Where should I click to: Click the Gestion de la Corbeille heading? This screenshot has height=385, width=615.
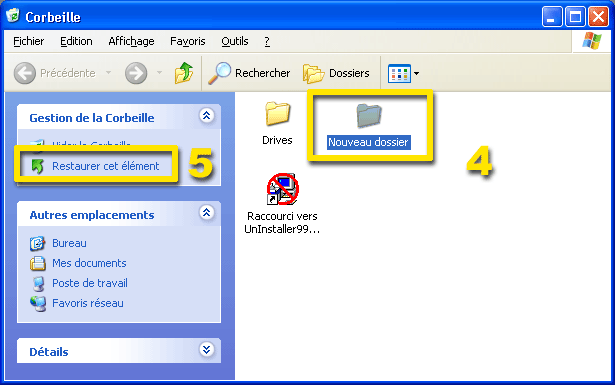(x=92, y=118)
